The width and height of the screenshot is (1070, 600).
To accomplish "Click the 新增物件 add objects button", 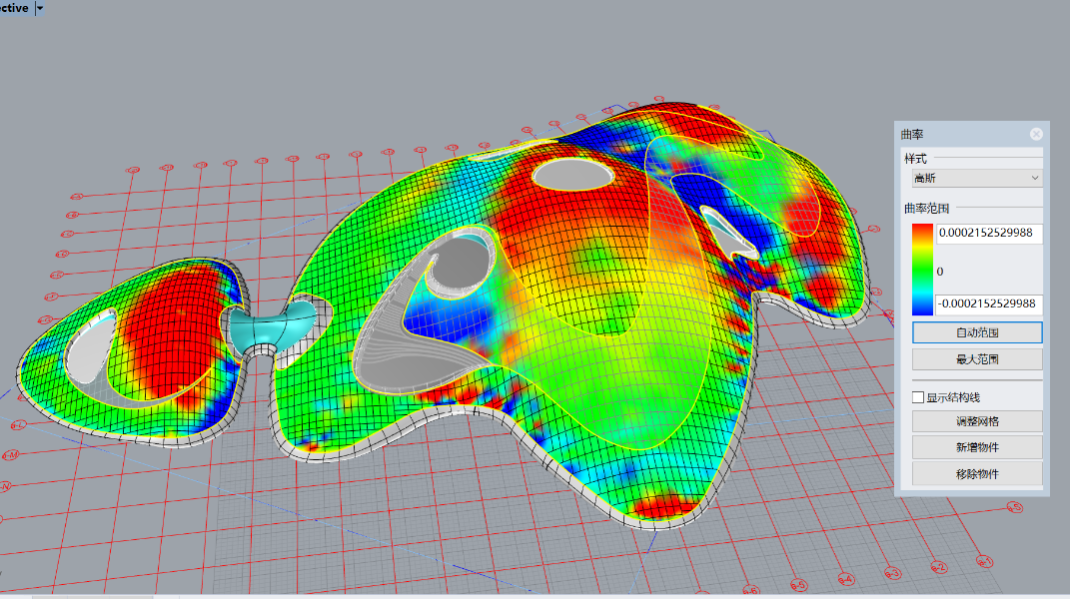I will [977, 447].
